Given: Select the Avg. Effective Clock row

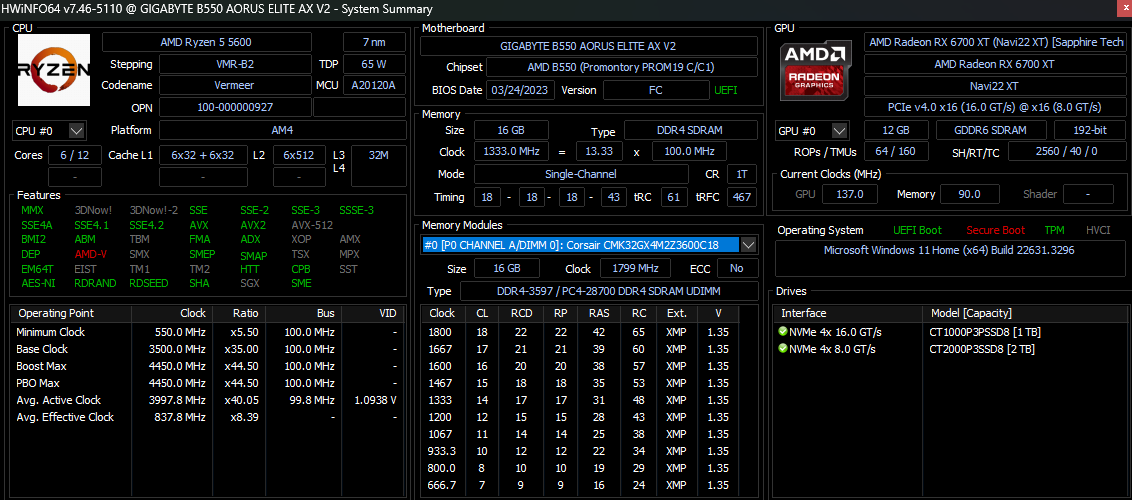Looking at the screenshot, I should click(x=207, y=417).
